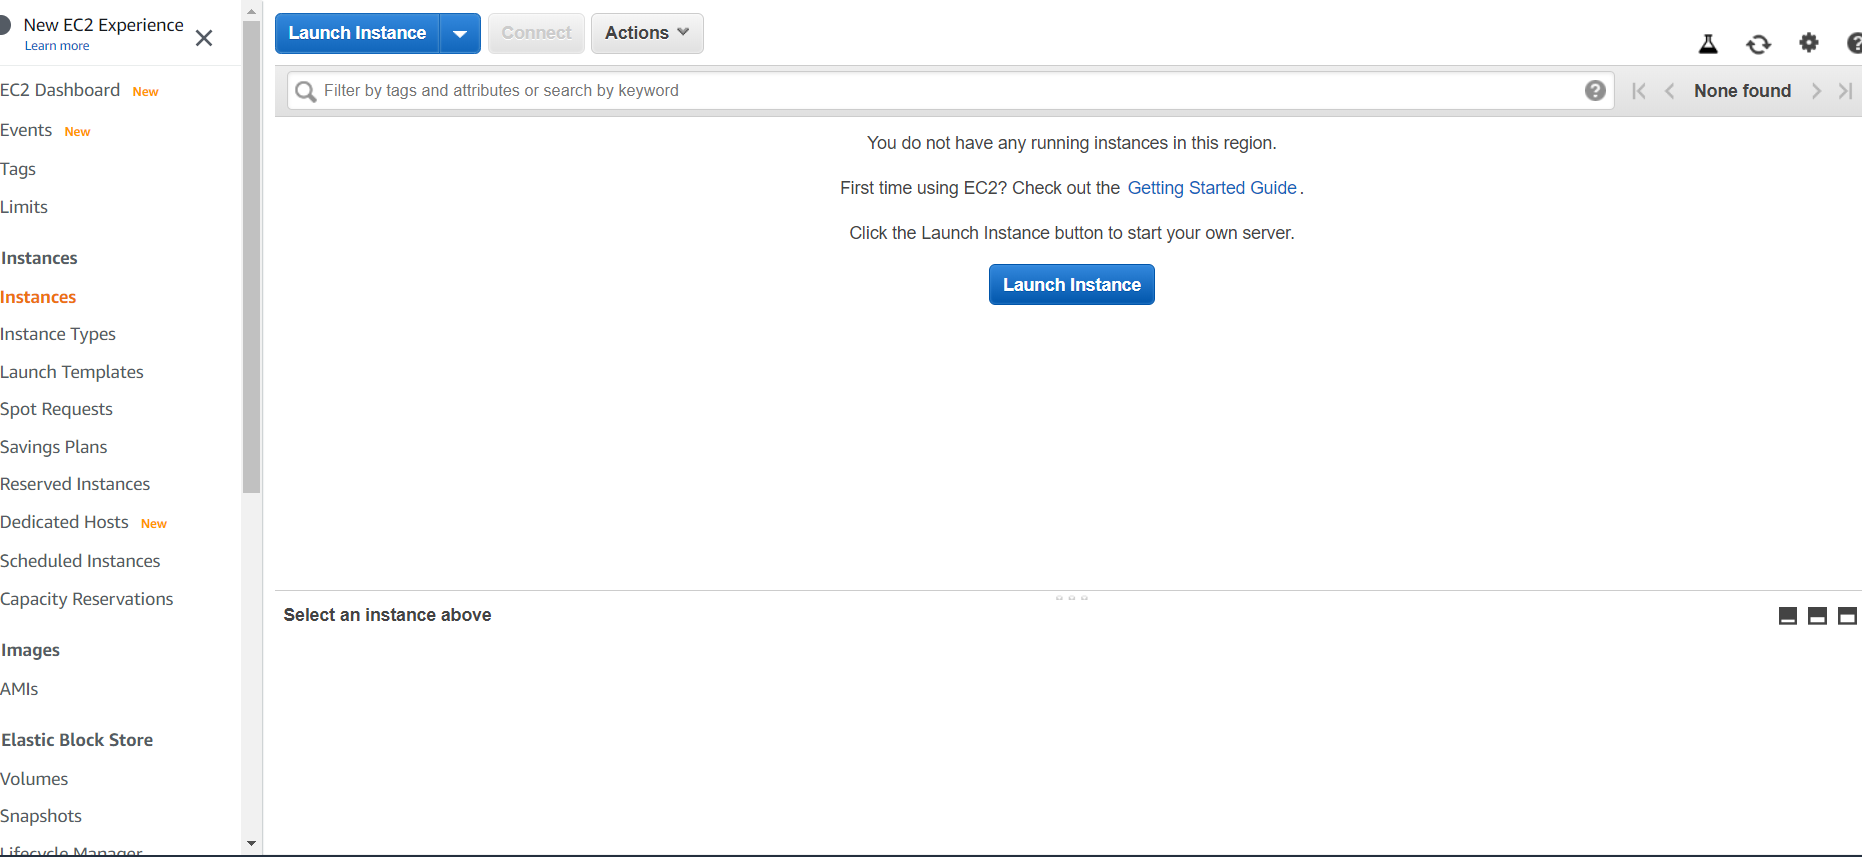Open Volumes in the sidebar
This screenshot has height=857, width=1862.
click(34, 779)
